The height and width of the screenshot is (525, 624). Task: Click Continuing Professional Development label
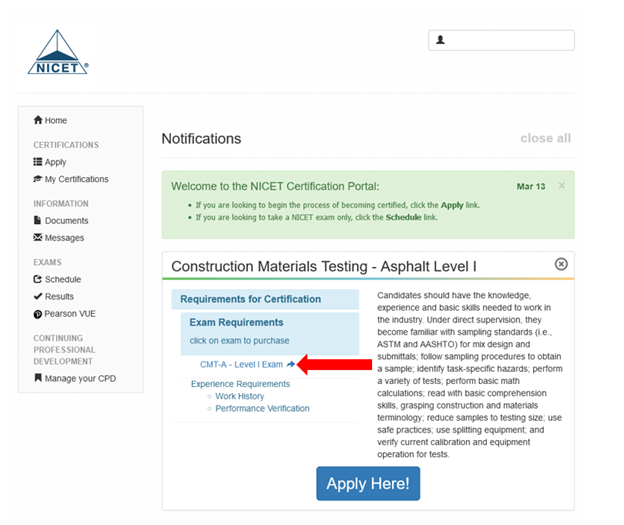point(64,349)
